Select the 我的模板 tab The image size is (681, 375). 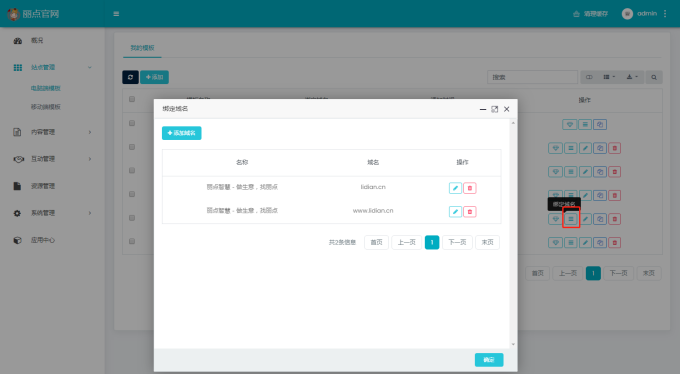point(142,48)
